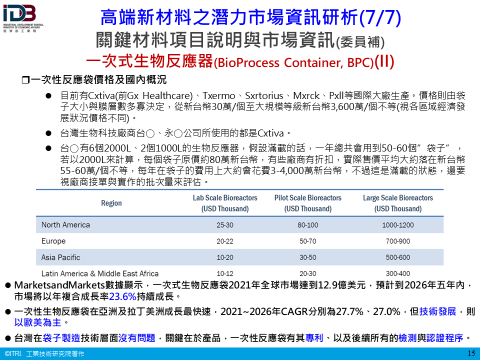Select the Europe row label
Image resolution: width=480 pixels, height=360 pixels.
pyautogui.click(x=53, y=241)
